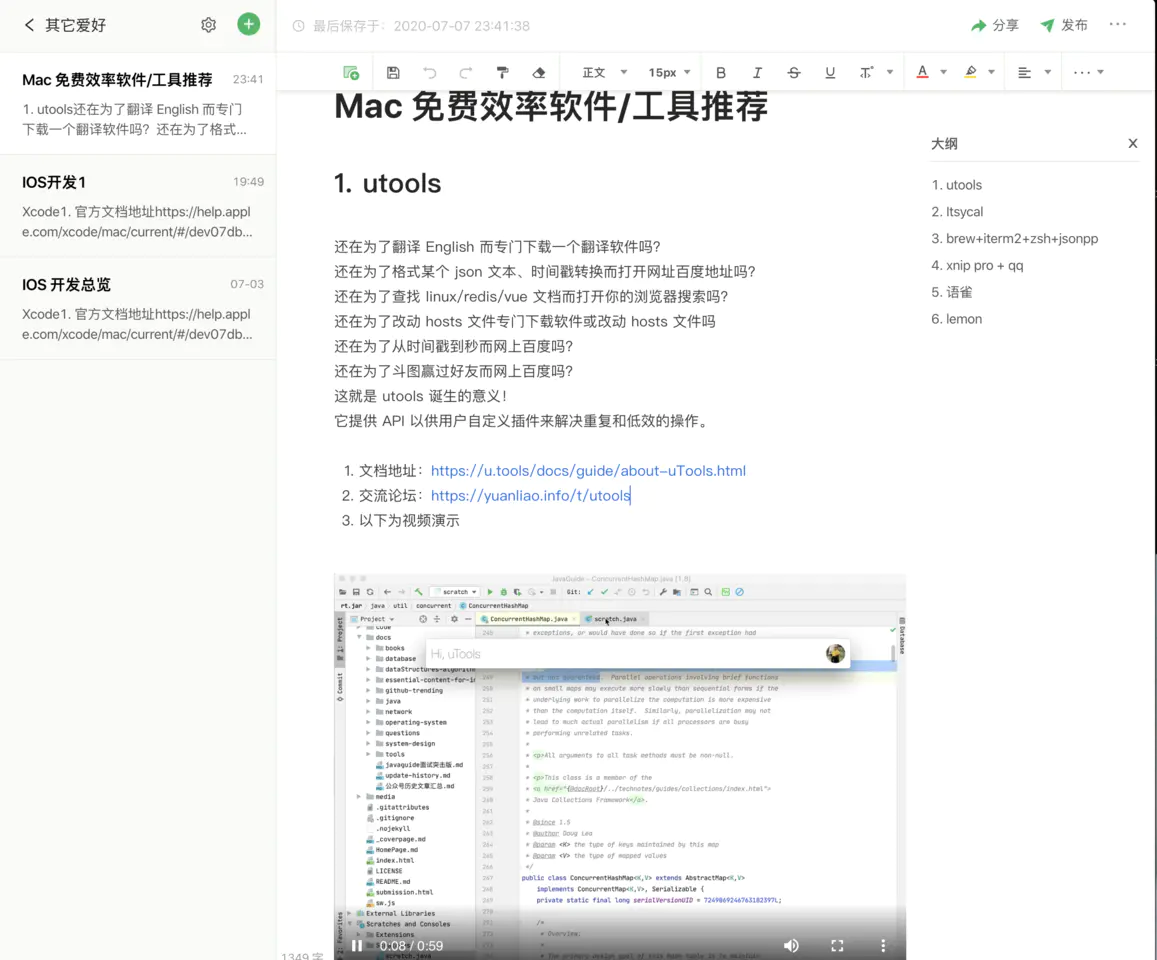
Task: Click the 以下为视频演示 list item
Action: (x=409, y=521)
